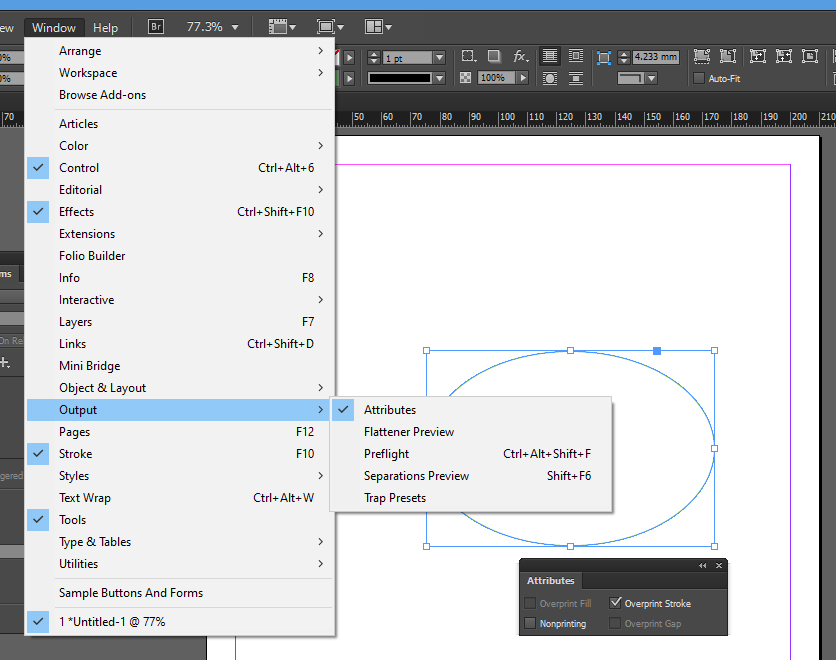Viewport: 836px width, 660px height.
Task: Select Text Wrap in the Window menu
Action: [85, 498]
